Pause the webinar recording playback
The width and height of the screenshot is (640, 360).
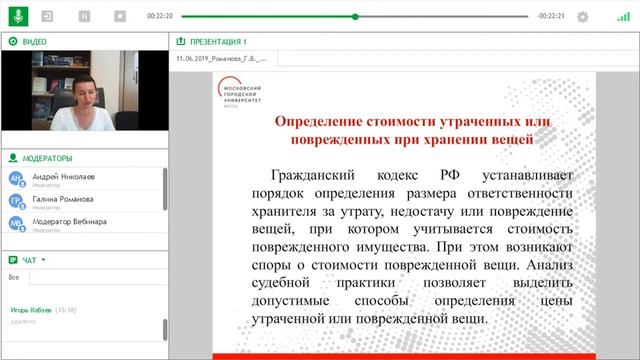coord(84,16)
